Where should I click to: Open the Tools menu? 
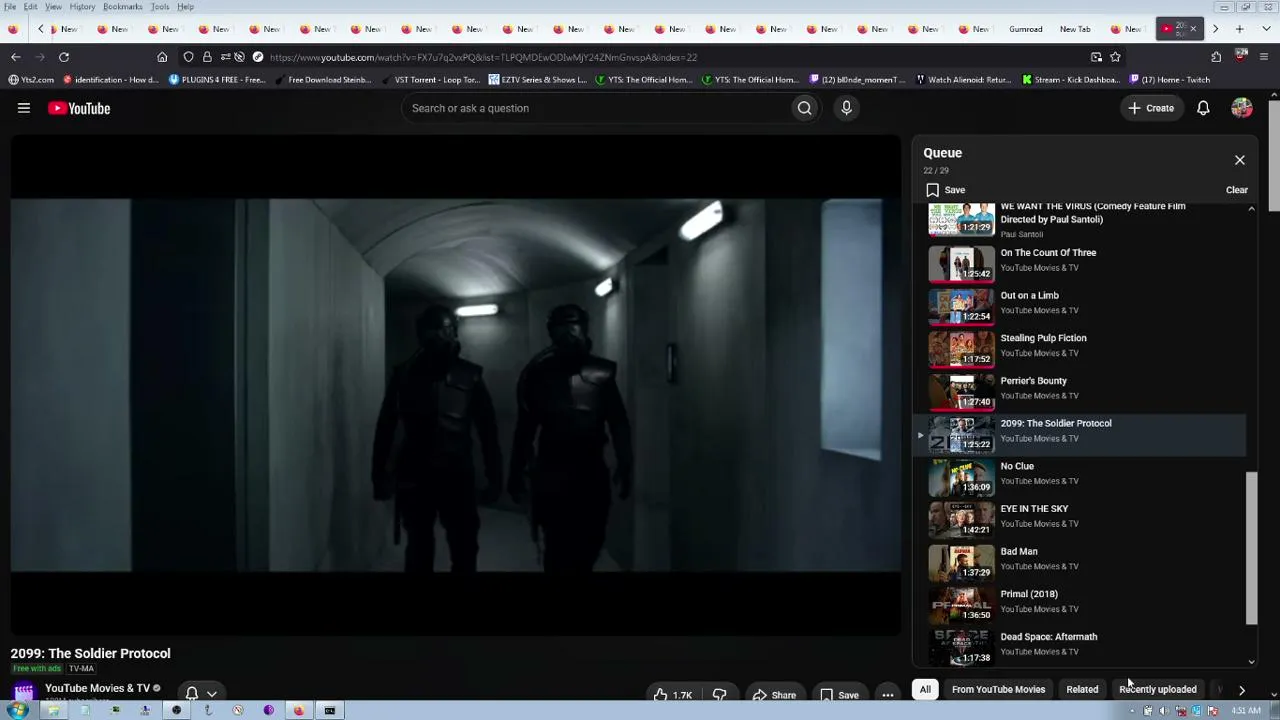point(160,7)
